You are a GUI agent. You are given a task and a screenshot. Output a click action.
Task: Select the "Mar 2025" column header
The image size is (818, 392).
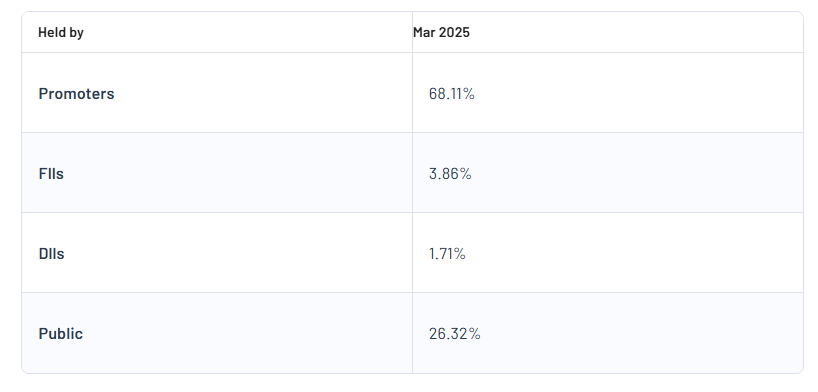tap(441, 32)
